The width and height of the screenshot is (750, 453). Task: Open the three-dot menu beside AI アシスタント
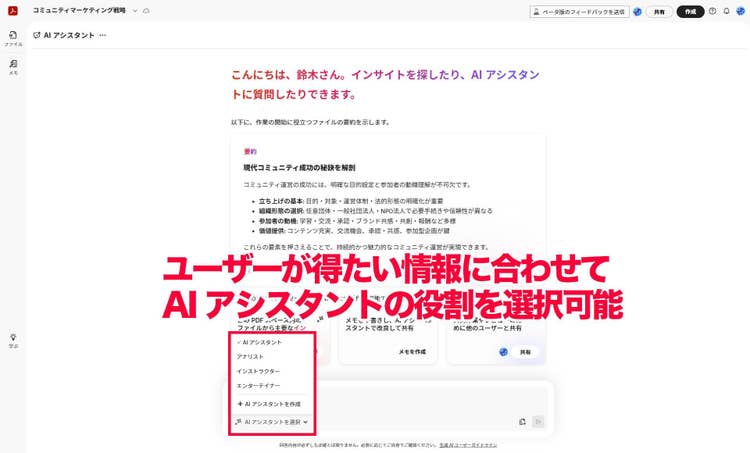(x=102, y=35)
